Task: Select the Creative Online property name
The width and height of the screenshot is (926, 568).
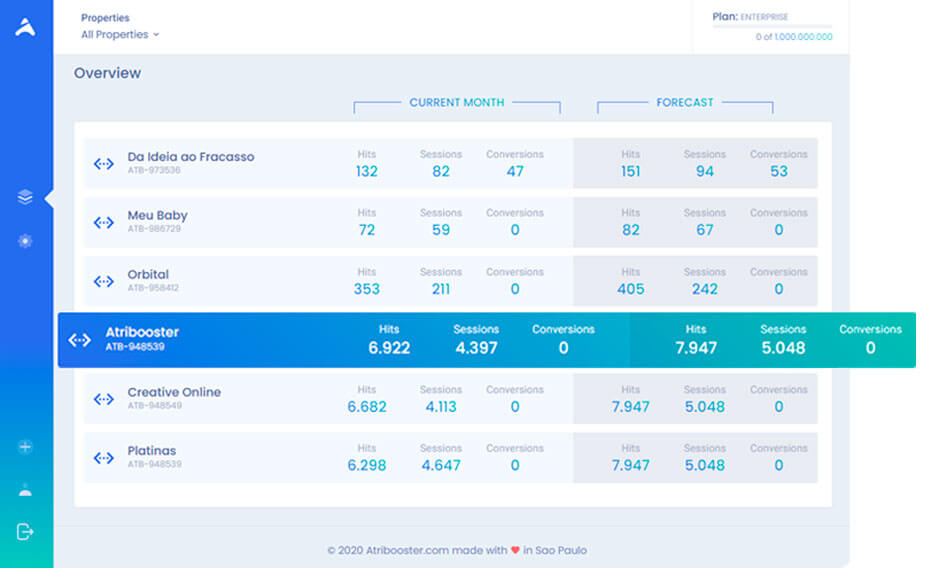Action: point(174,392)
